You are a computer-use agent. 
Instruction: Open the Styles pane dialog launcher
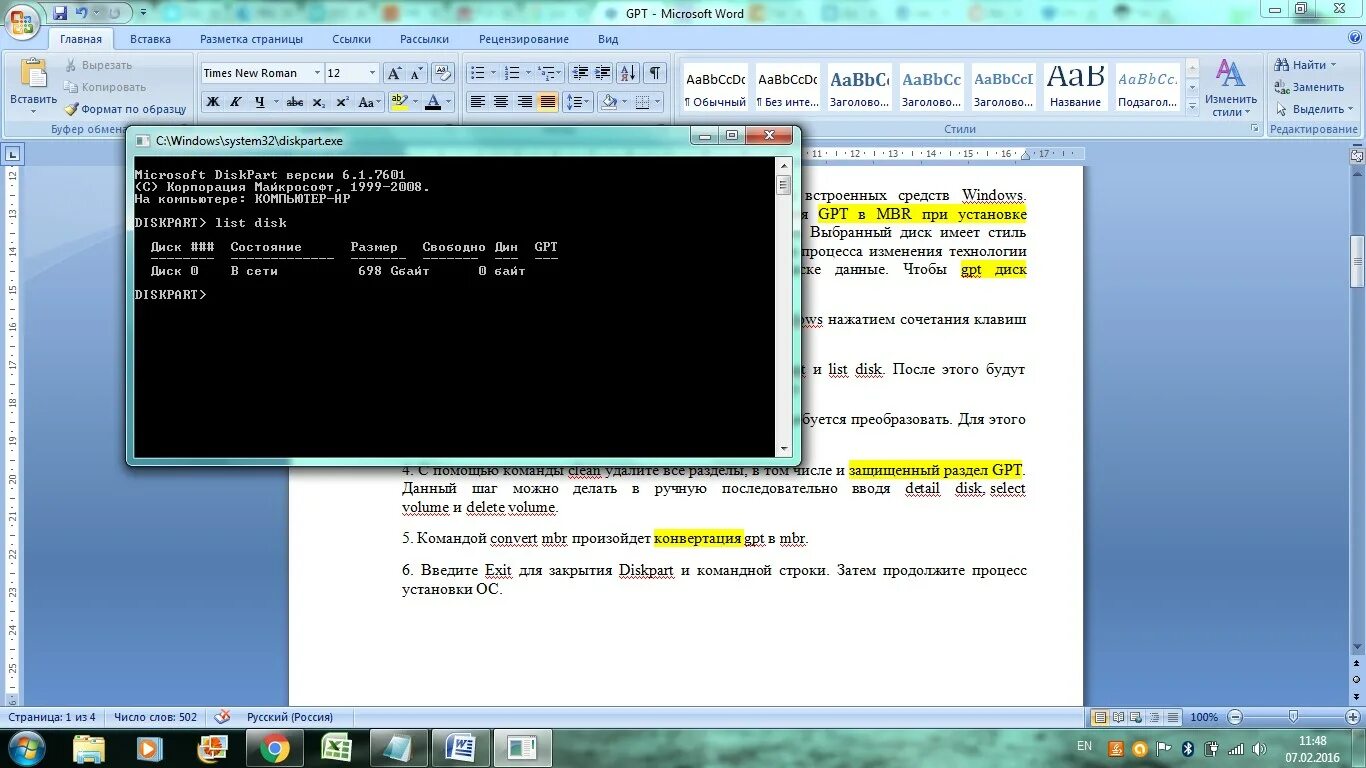tap(1253, 129)
